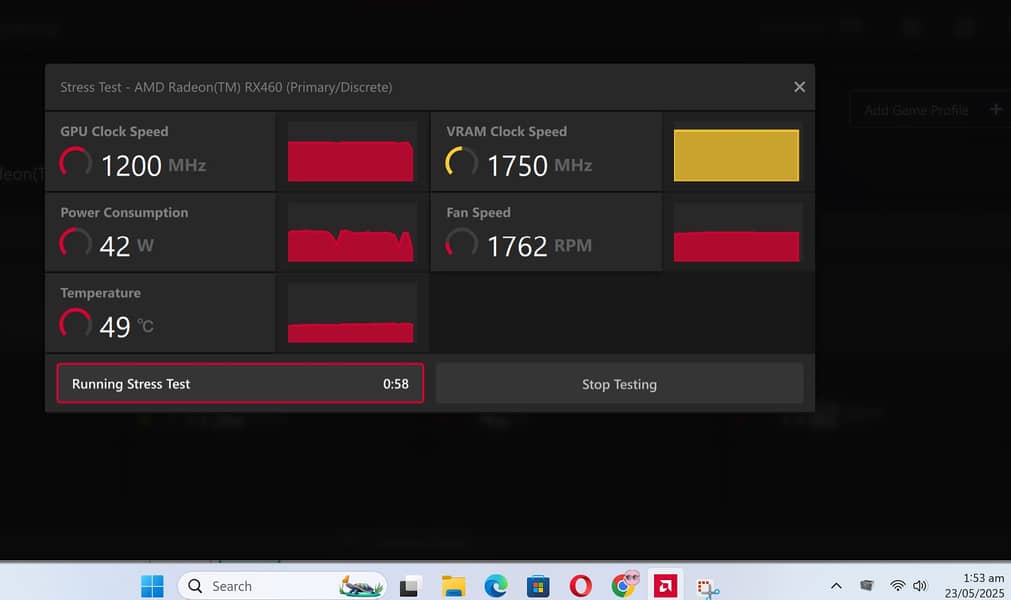Click the 42 W power value

click(x=126, y=246)
